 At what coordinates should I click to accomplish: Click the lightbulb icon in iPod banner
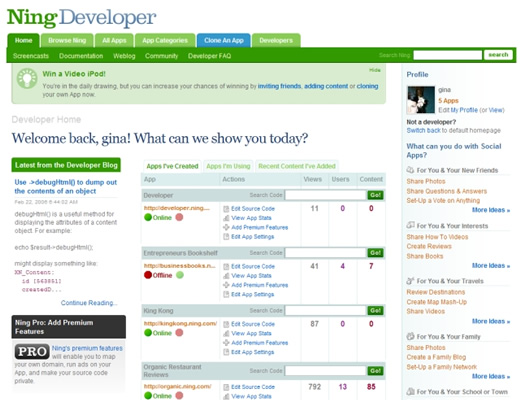[27, 78]
